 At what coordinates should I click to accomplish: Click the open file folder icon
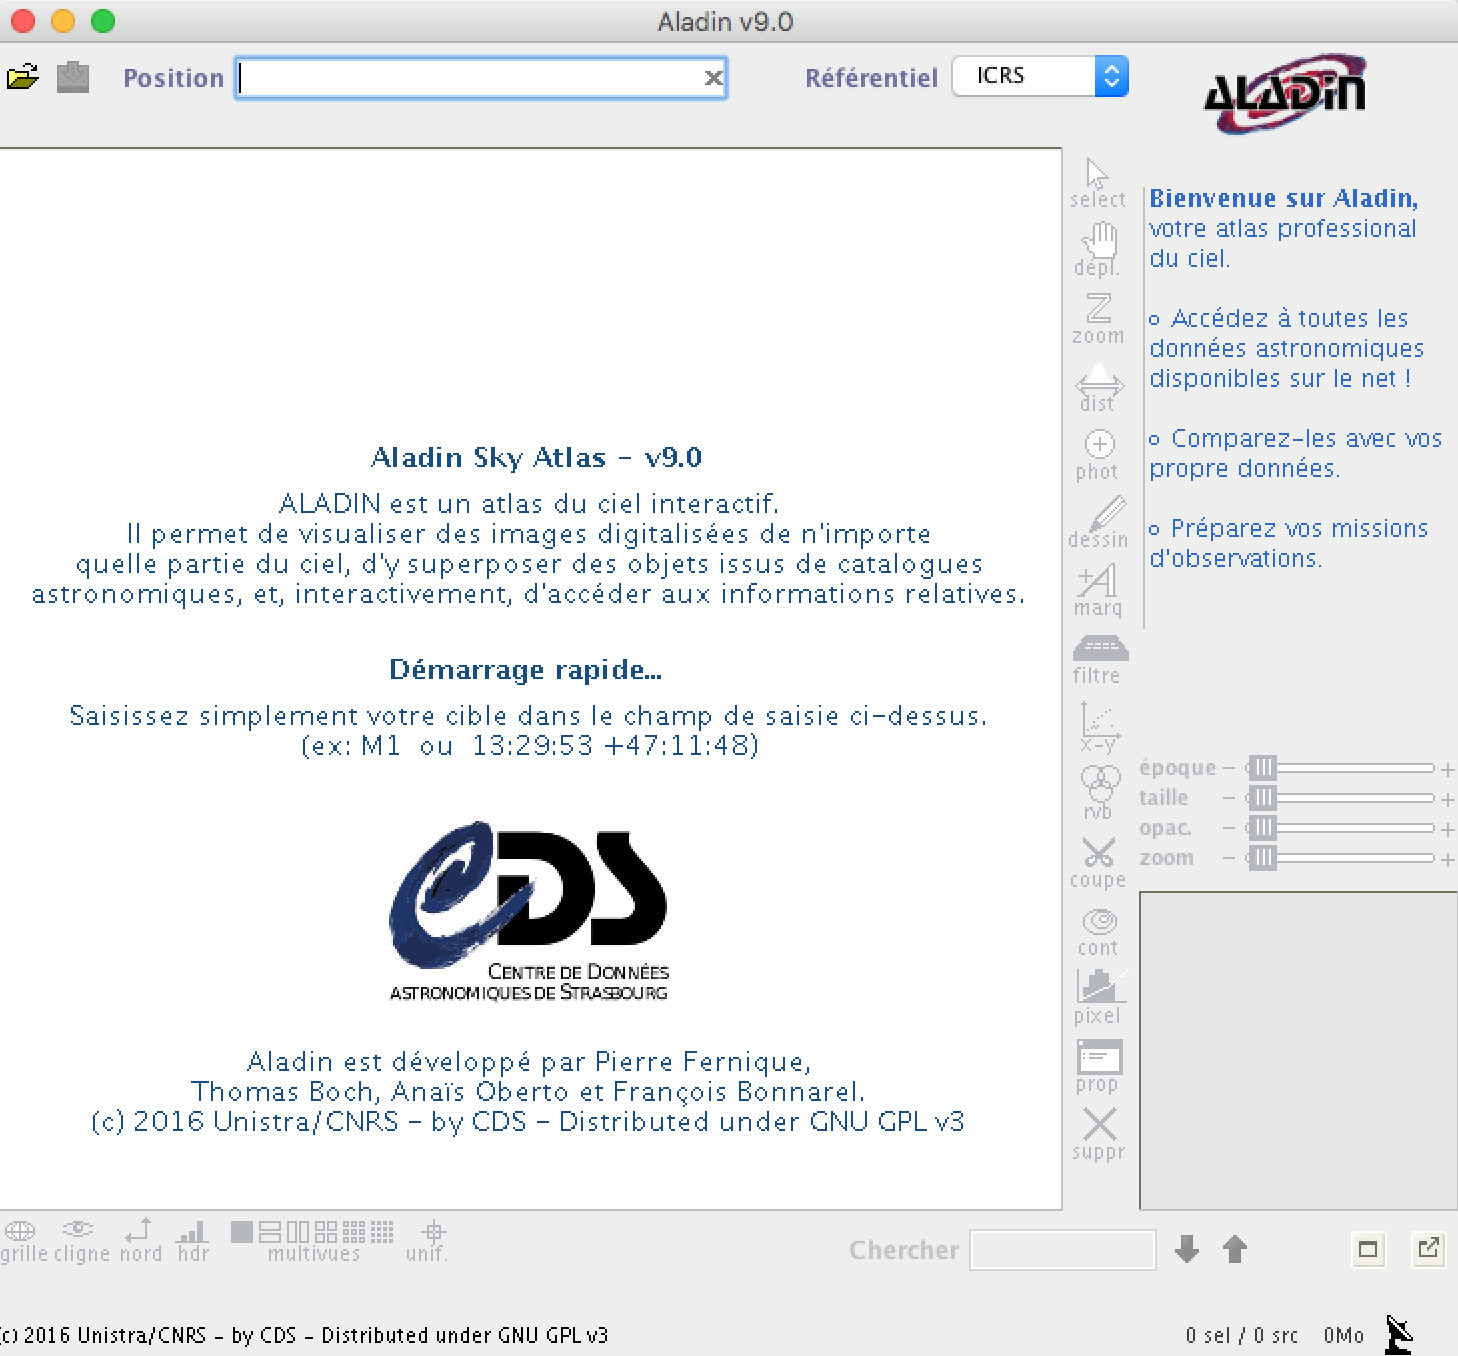pos(22,77)
